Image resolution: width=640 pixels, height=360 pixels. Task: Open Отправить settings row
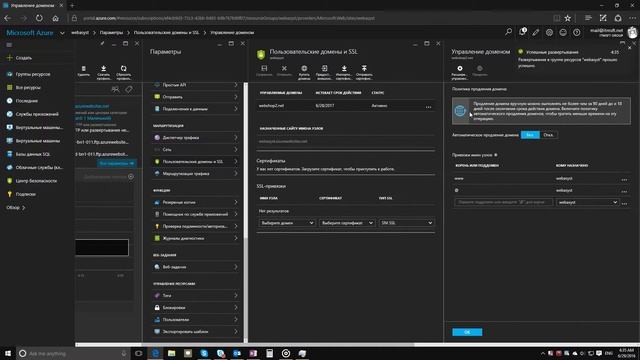tap(196, 97)
